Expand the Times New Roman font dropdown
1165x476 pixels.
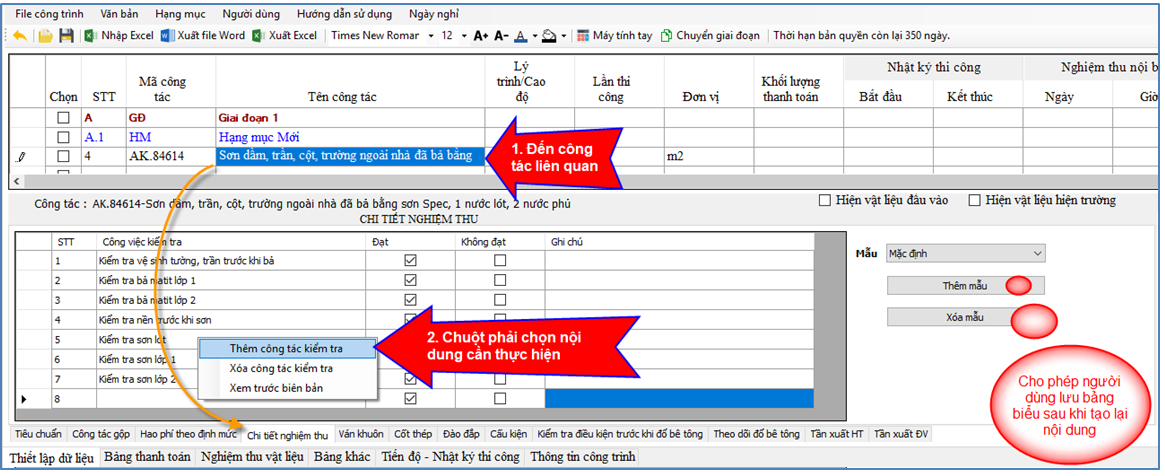tap(430, 36)
